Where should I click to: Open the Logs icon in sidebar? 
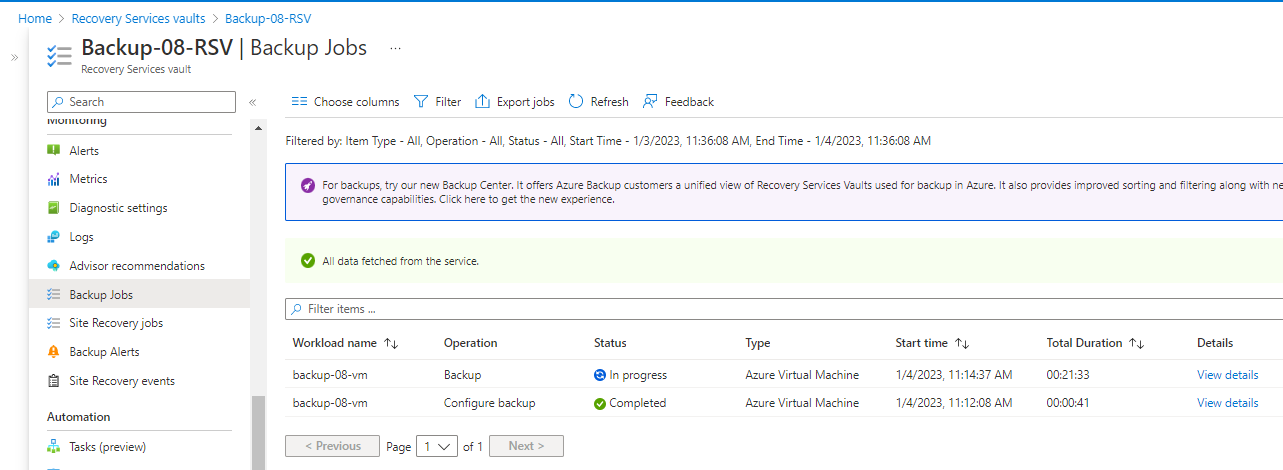[54, 237]
